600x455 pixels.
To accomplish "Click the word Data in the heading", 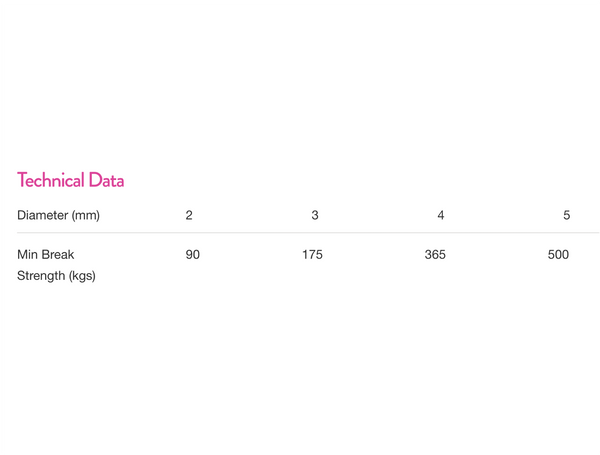I will (106, 181).
